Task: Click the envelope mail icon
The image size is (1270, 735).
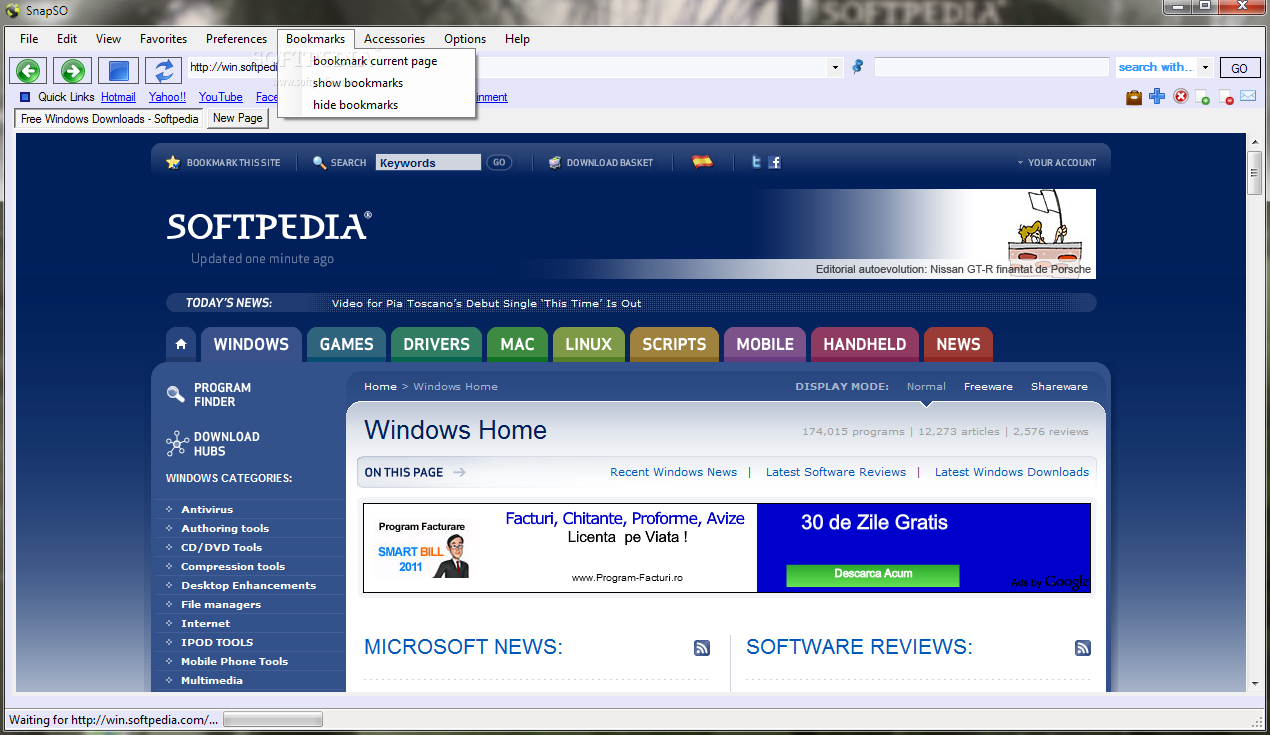Action: [1248, 96]
